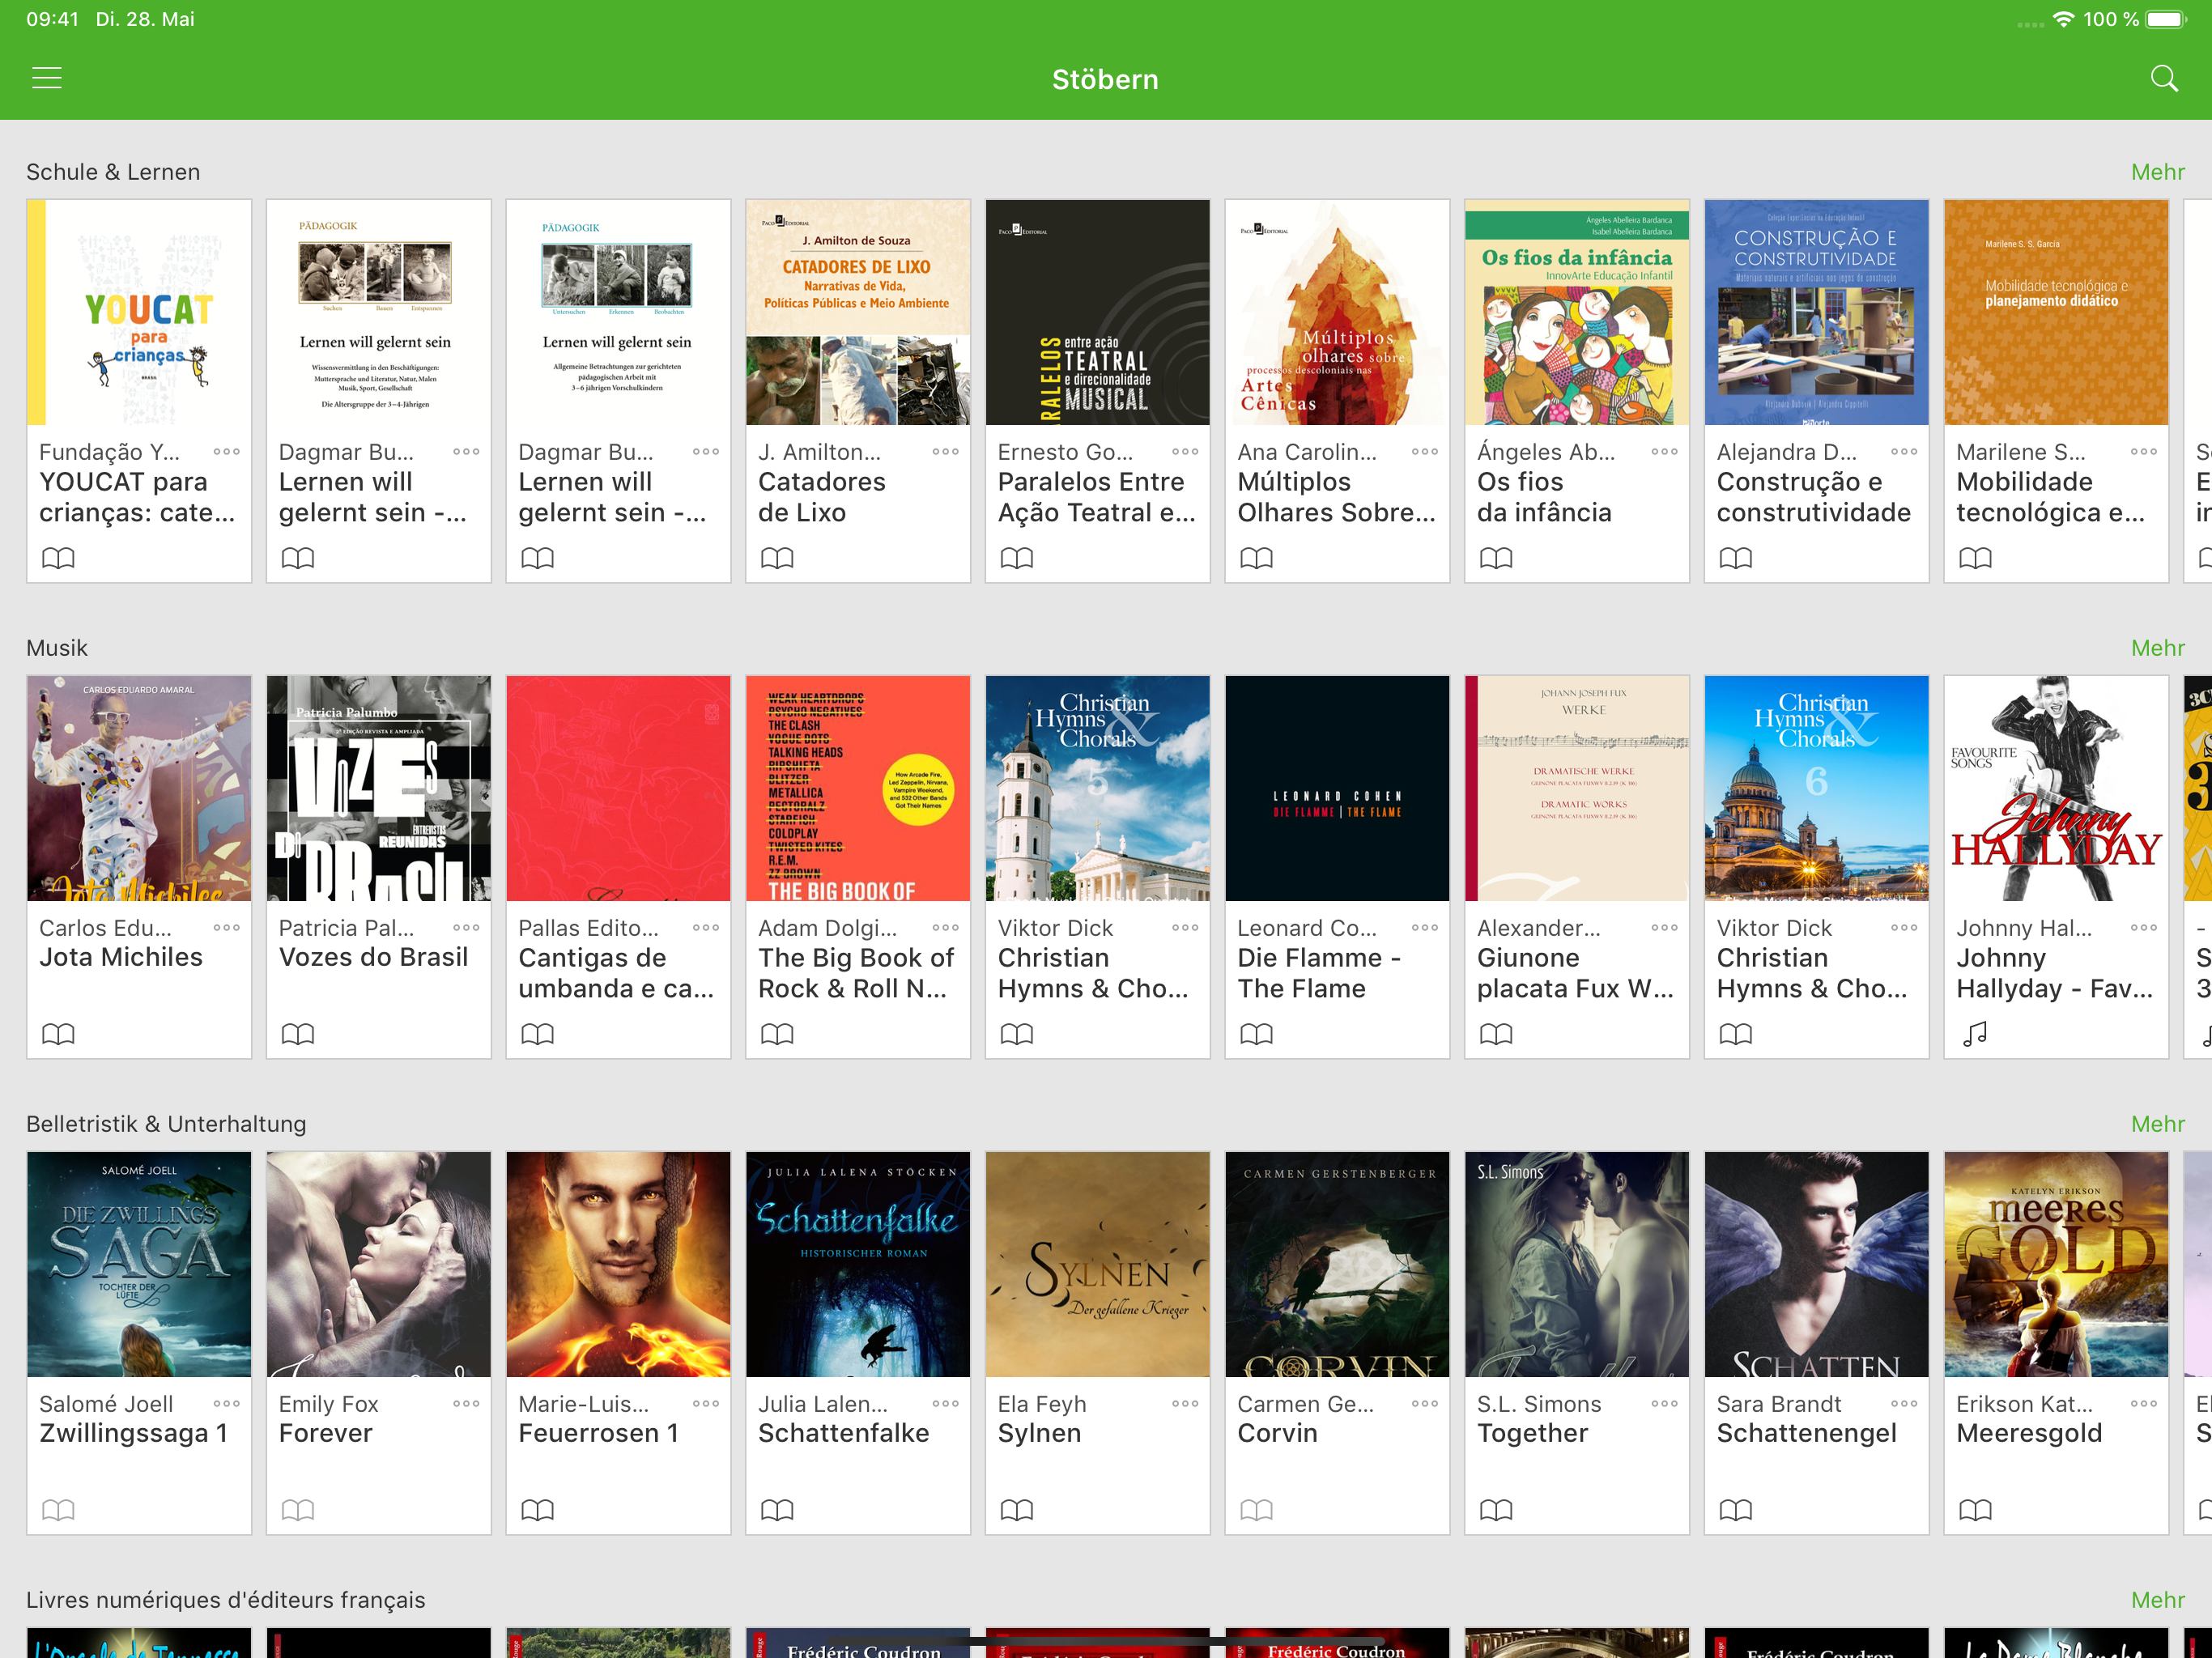
Task: Open the YOUCAT para crianças book cover
Action: (139, 312)
